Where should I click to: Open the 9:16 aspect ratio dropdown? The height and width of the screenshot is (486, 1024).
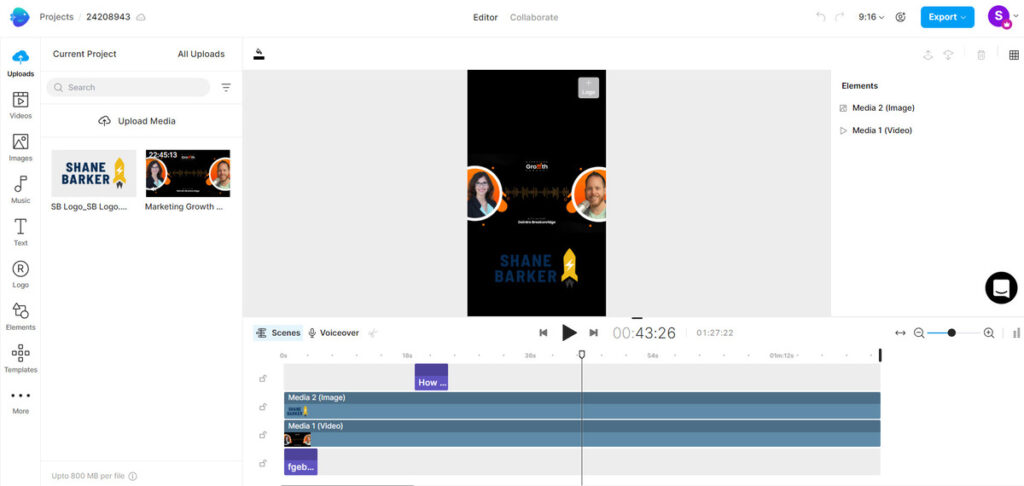tap(871, 17)
